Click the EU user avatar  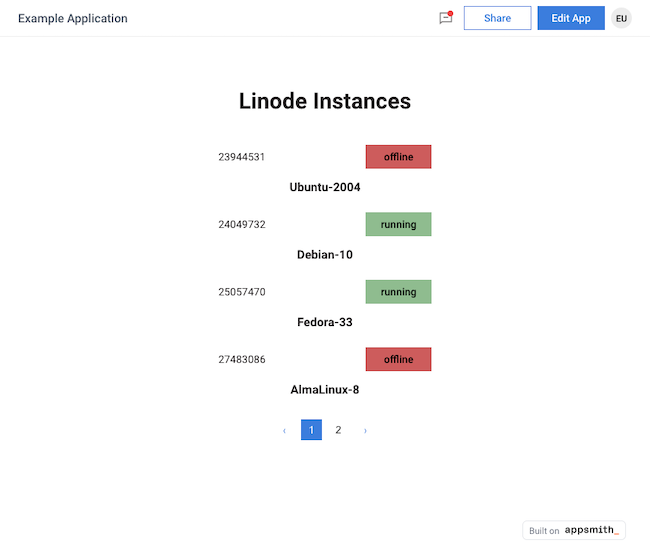(621, 18)
